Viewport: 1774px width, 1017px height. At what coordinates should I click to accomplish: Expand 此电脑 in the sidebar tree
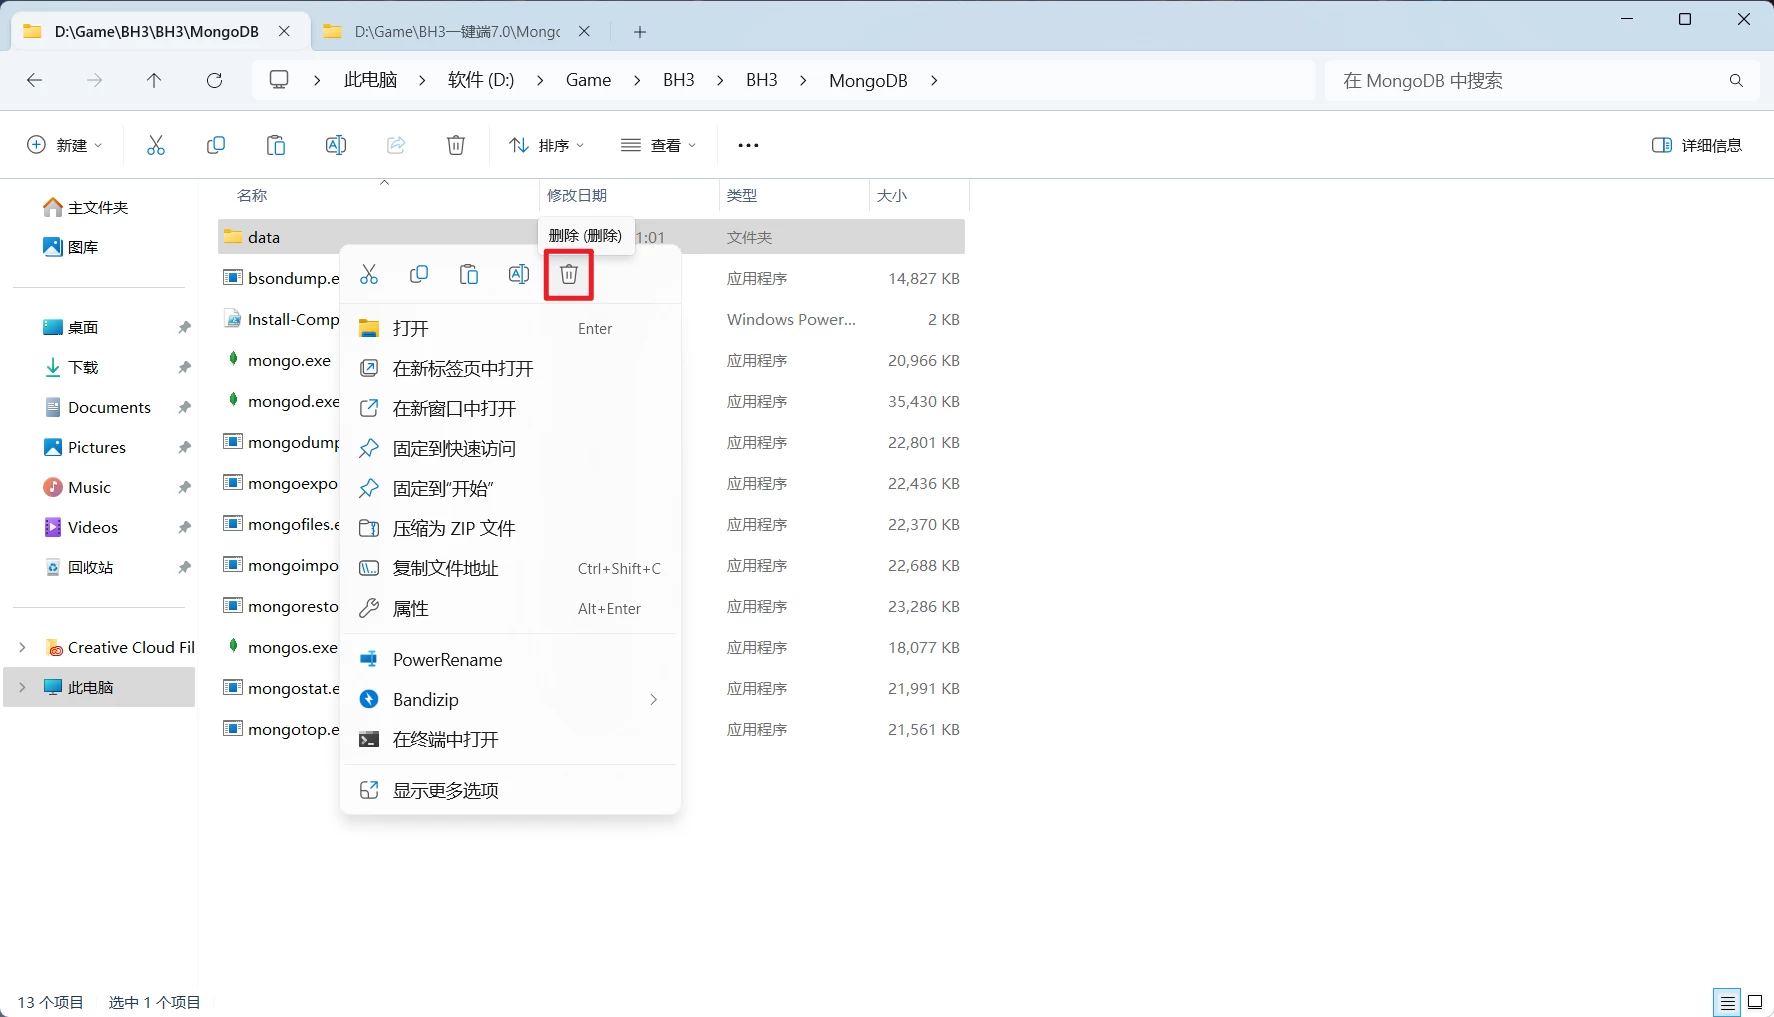pos(22,687)
